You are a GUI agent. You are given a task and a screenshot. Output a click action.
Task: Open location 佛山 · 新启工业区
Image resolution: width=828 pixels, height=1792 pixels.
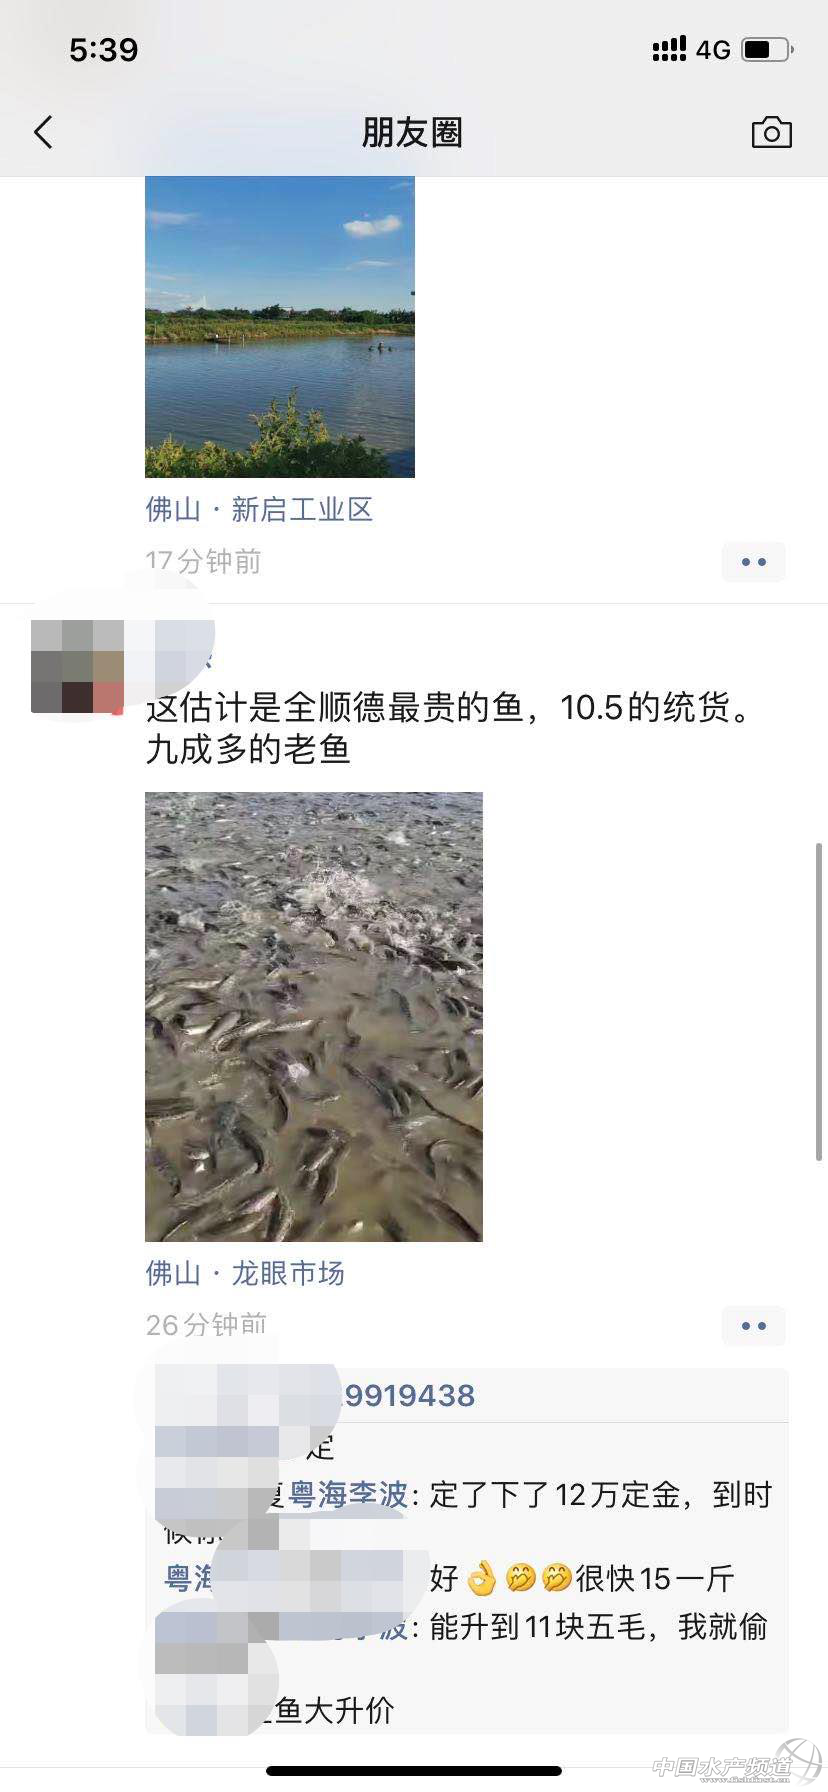pos(259,510)
